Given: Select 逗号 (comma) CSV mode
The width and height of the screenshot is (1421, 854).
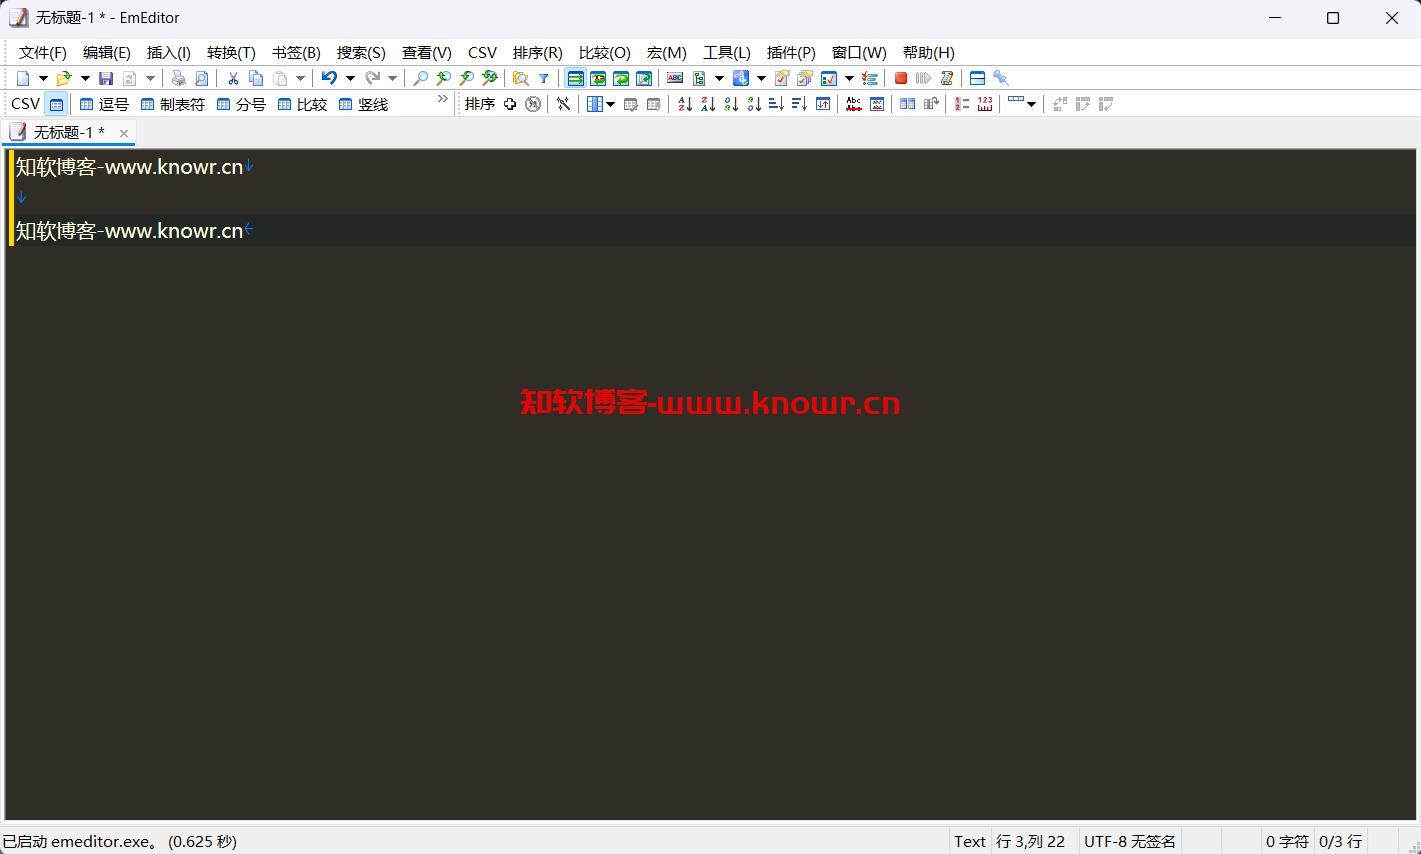Looking at the screenshot, I should (104, 104).
